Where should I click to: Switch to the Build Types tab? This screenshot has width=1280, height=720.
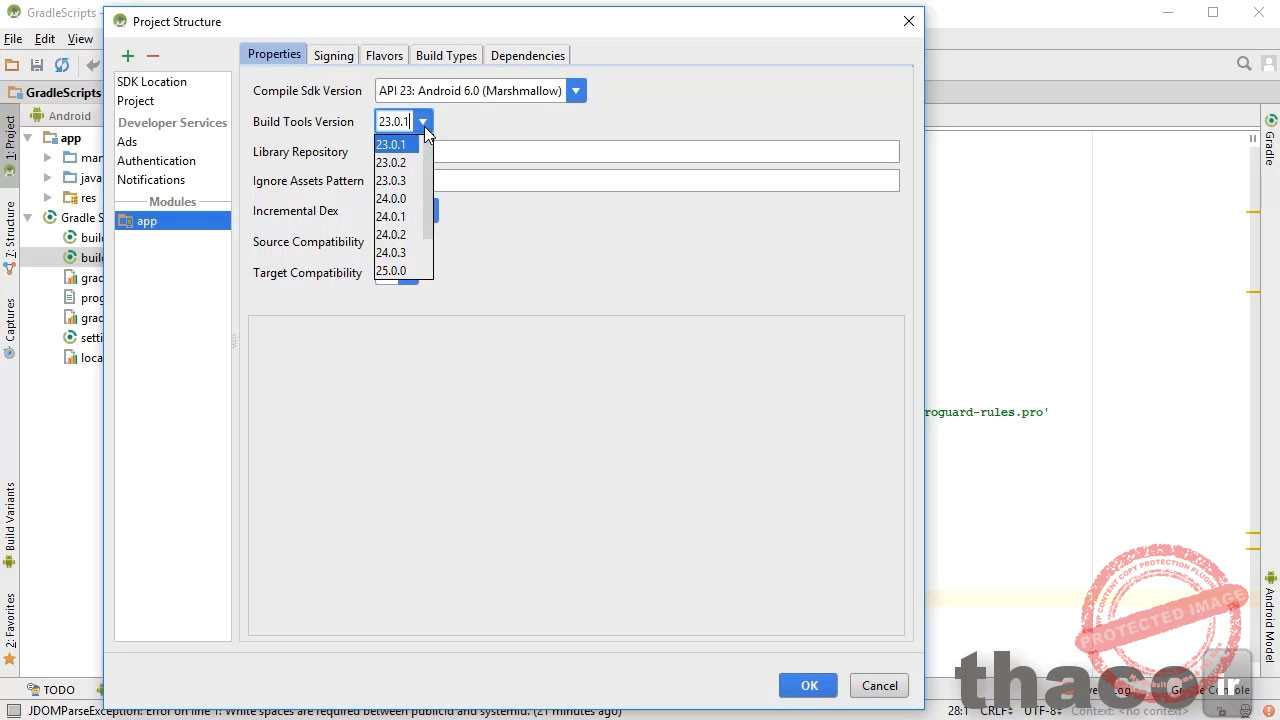pyautogui.click(x=446, y=55)
